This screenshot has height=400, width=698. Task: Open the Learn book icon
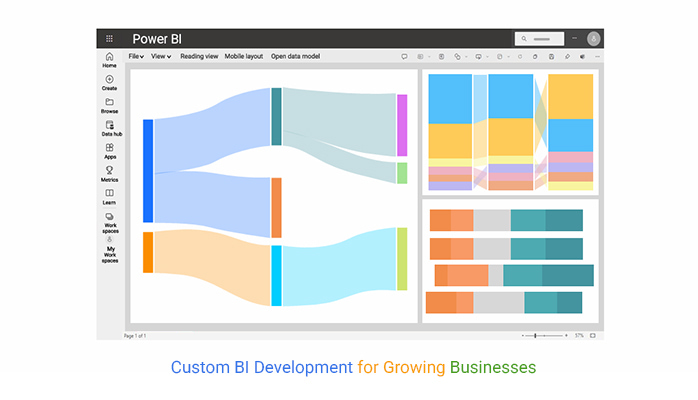point(109,197)
